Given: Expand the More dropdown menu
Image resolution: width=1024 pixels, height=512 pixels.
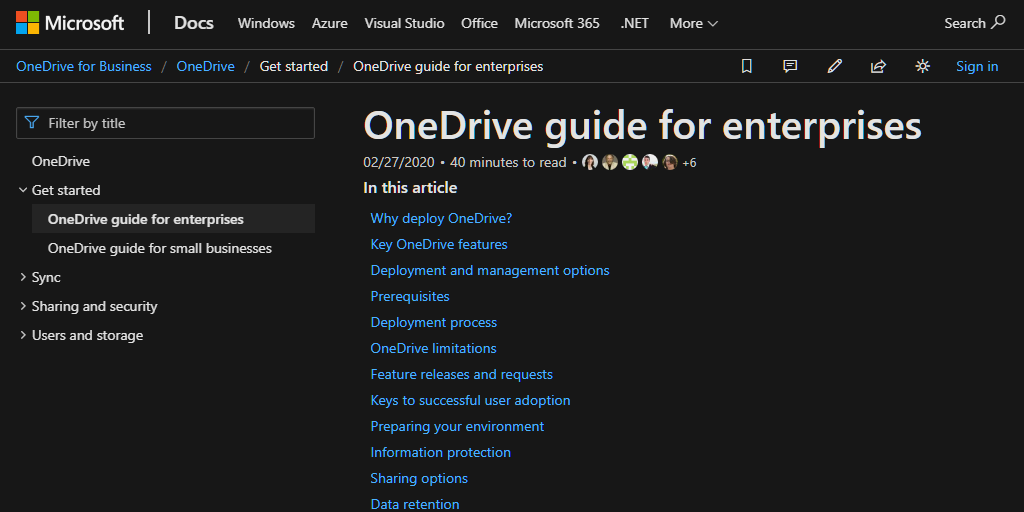Looking at the screenshot, I should pyautogui.click(x=694, y=24).
